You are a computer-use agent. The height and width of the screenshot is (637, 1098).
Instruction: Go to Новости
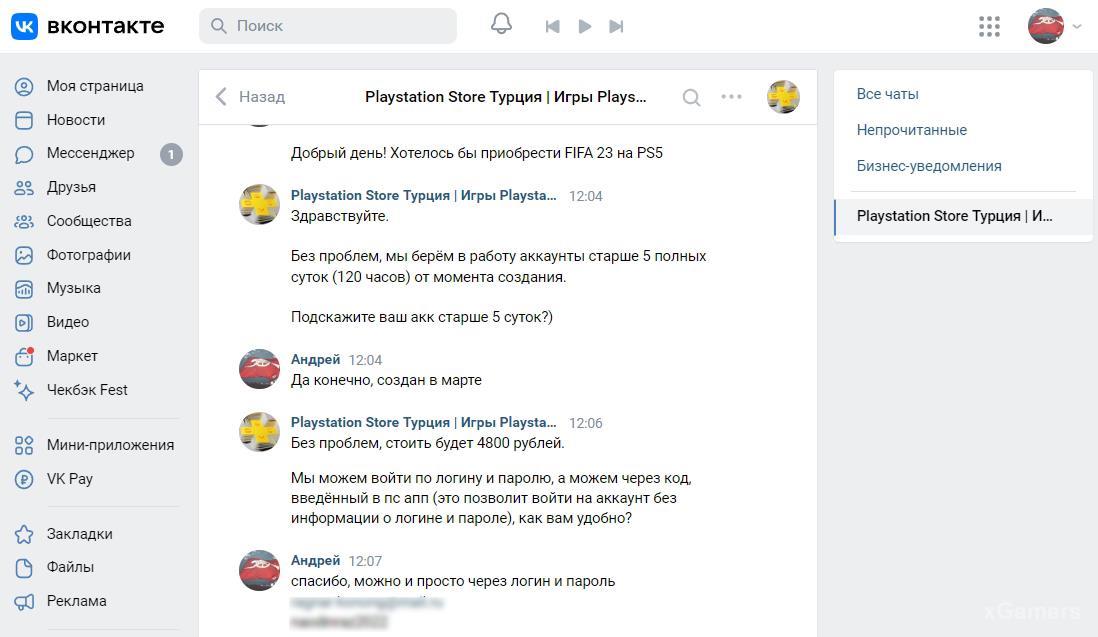[x=76, y=120]
